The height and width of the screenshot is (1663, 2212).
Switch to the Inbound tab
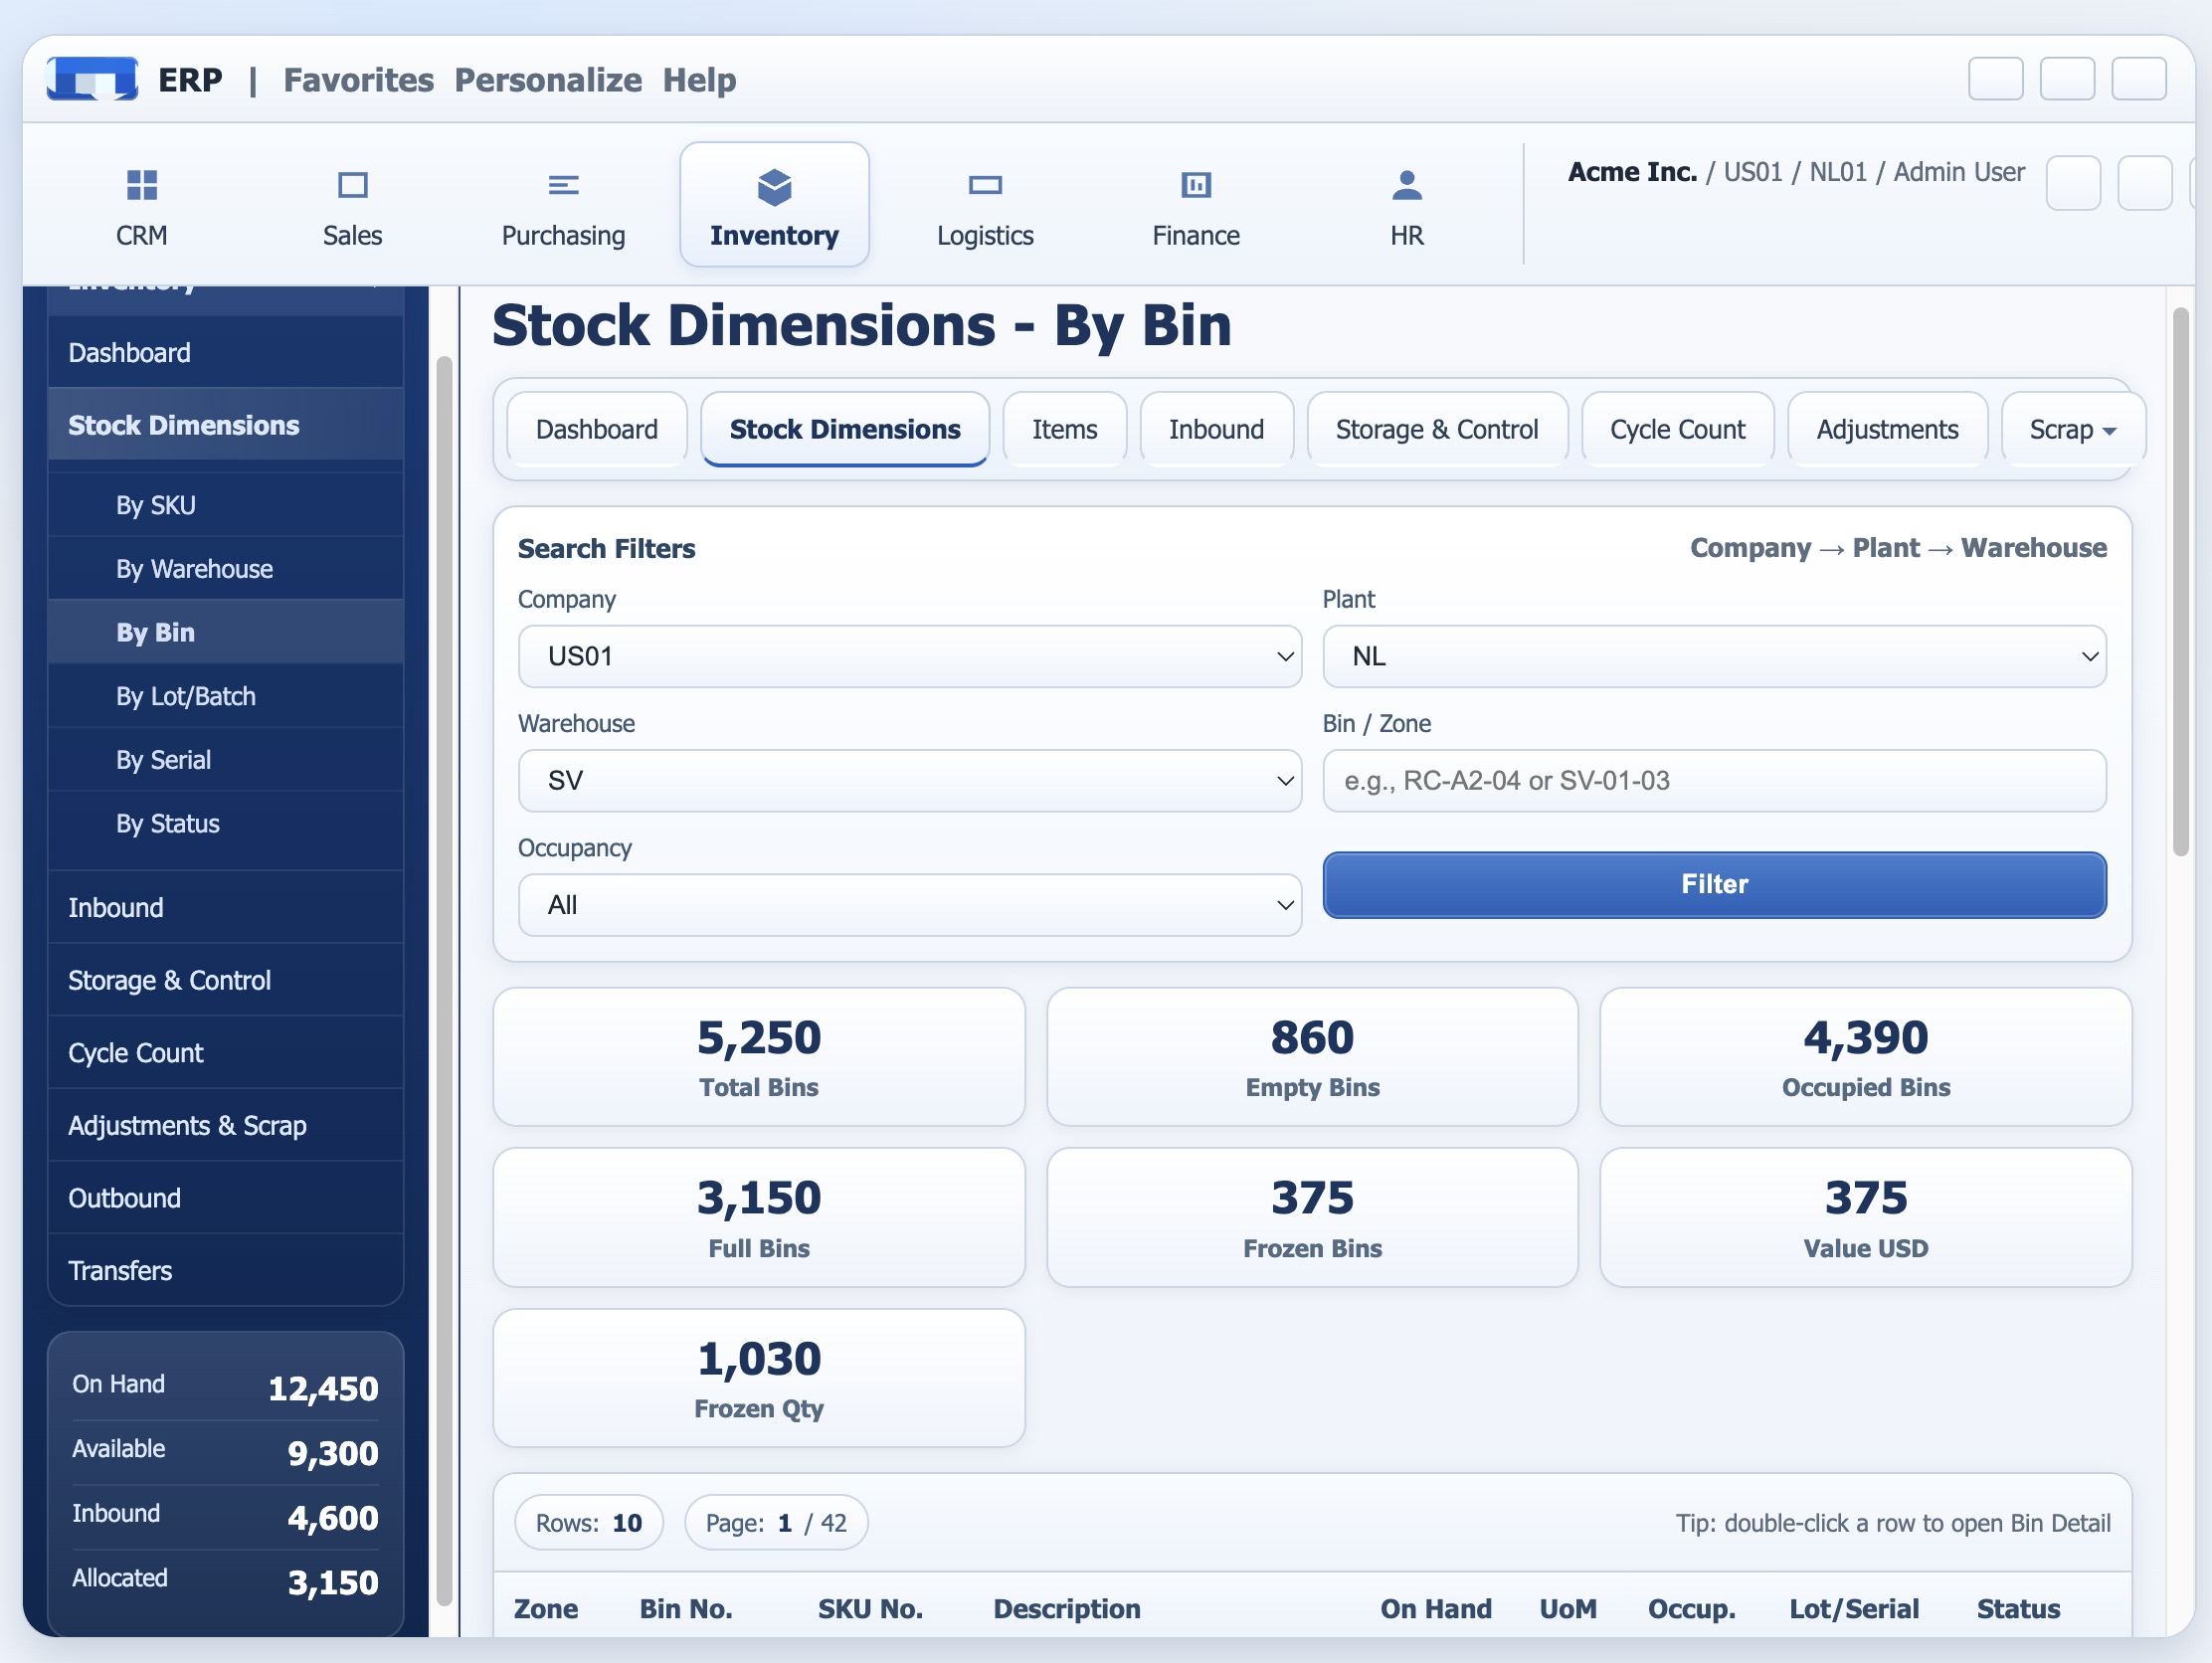point(1216,430)
